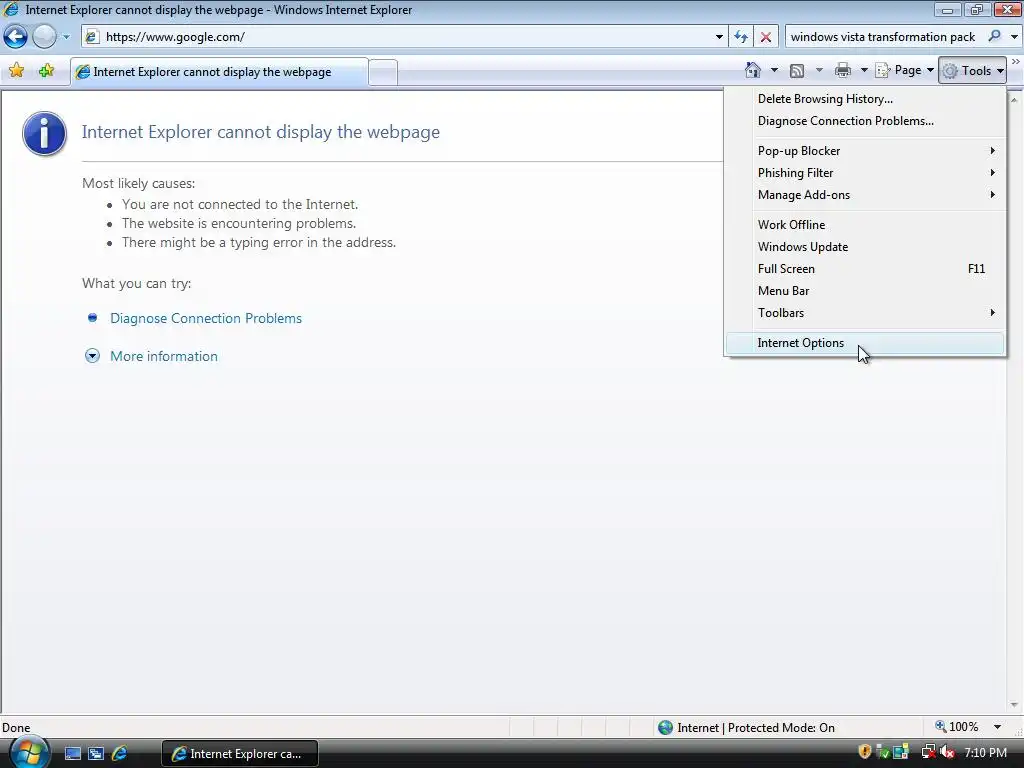This screenshot has height=768, width=1024.
Task: Expand the Toolbars submenu
Action: [x=865, y=313]
